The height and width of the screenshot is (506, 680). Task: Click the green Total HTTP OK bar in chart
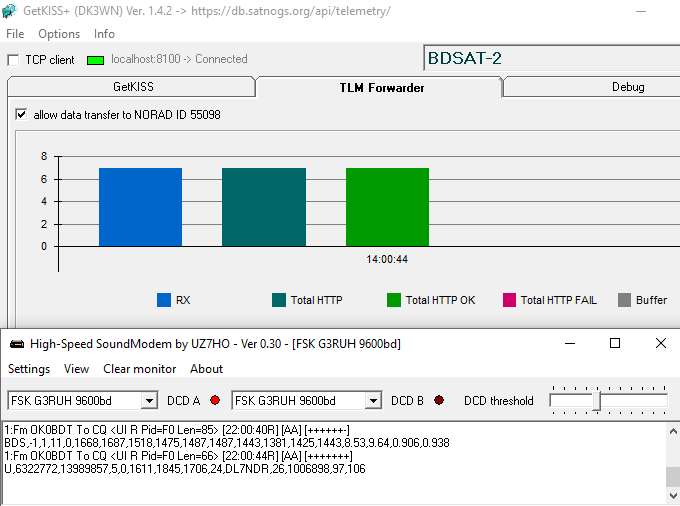387,207
